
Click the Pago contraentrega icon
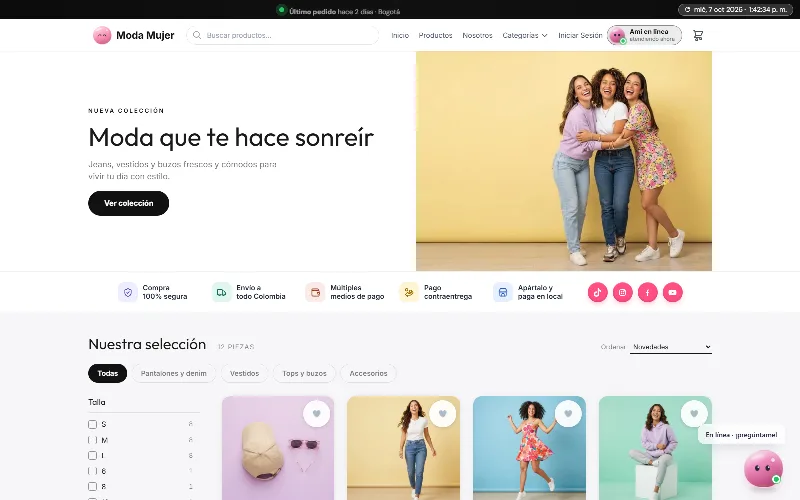pyautogui.click(x=409, y=292)
